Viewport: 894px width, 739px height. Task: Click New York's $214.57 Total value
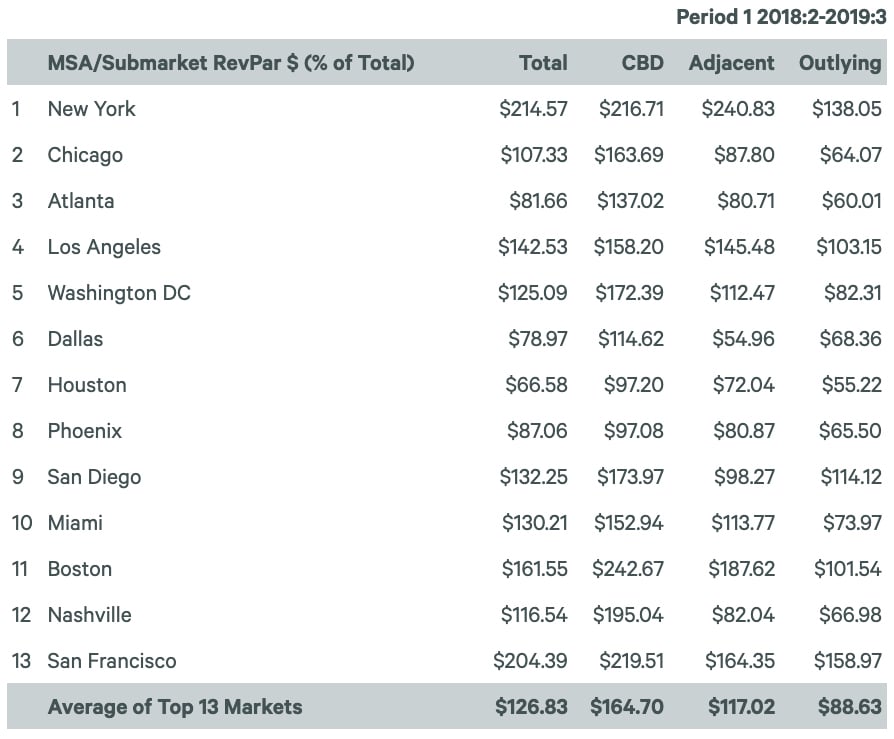(x=533, y=109)
